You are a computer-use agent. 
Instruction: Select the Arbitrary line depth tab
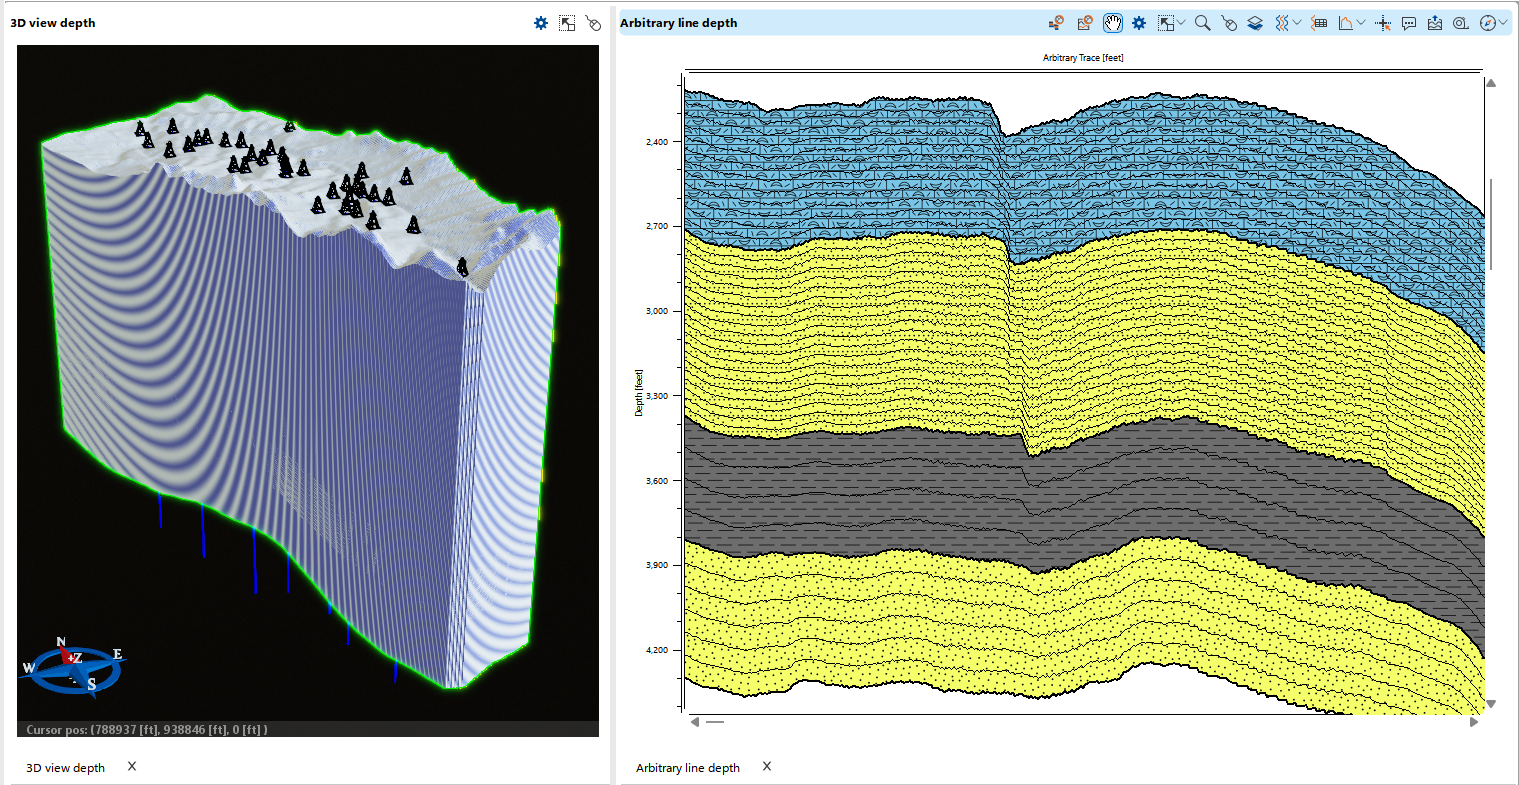(x=687, y=767)
